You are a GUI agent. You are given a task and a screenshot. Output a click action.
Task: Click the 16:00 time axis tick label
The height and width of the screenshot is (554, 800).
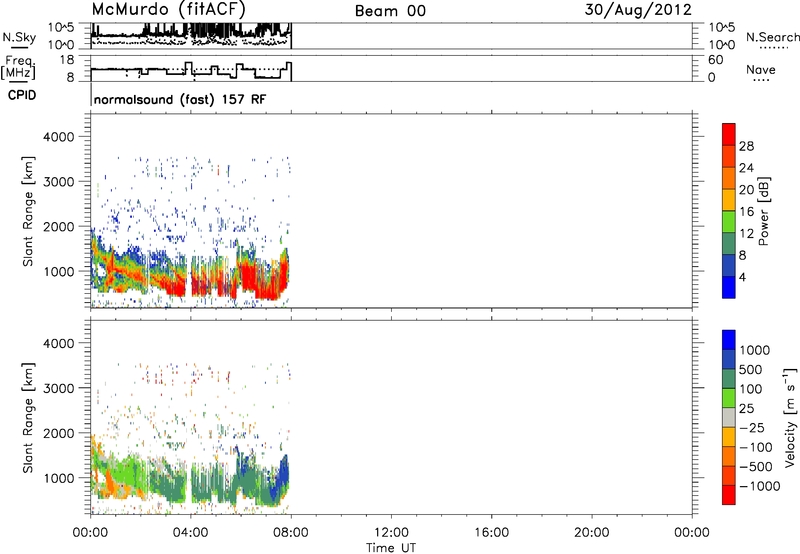492,533
